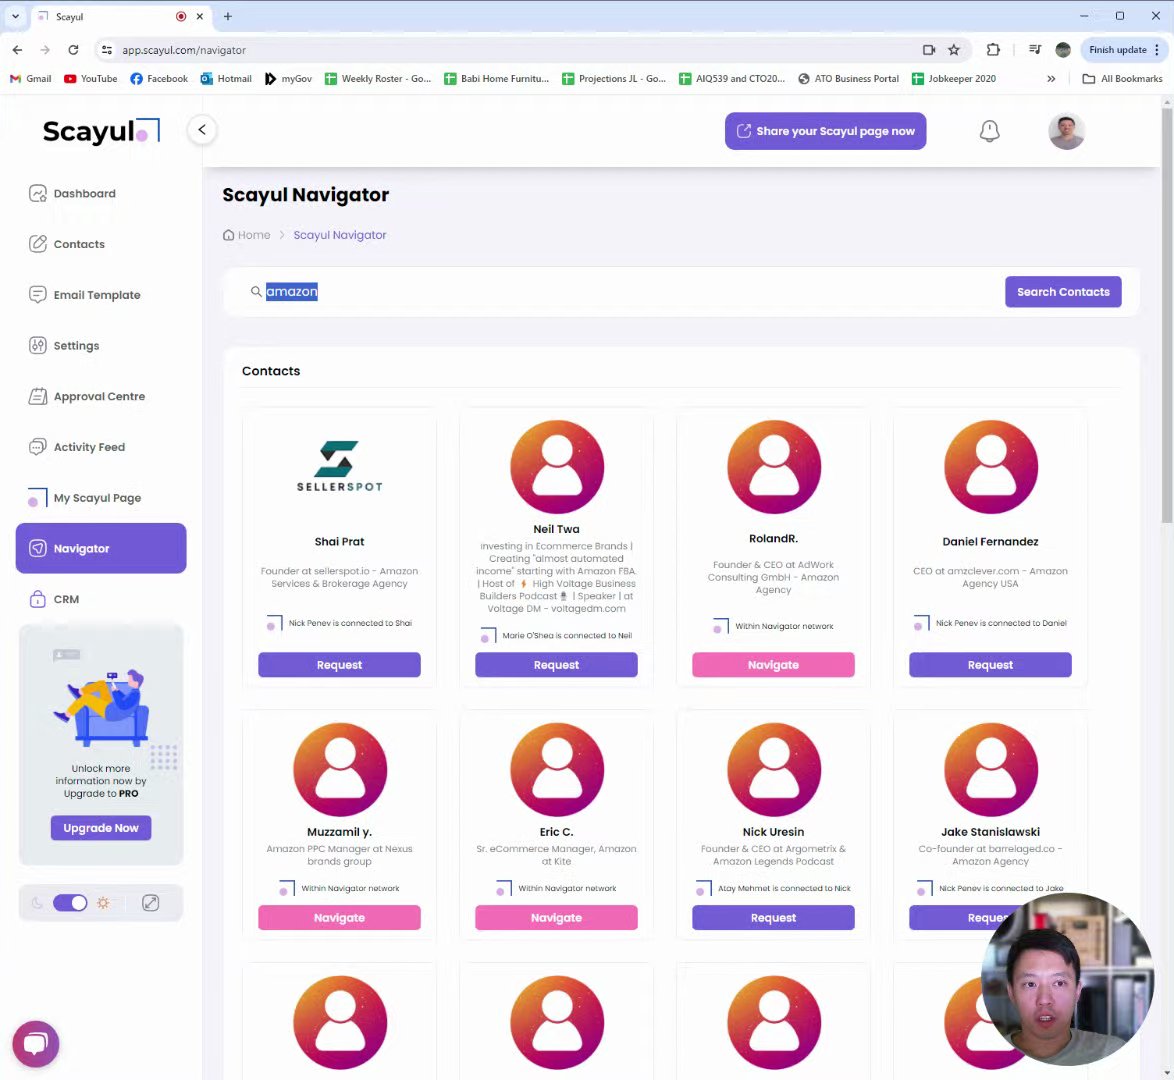This screenshot has width=1174, height=1080.
Task: Go to Email Template page
Action: coord(84,295)
